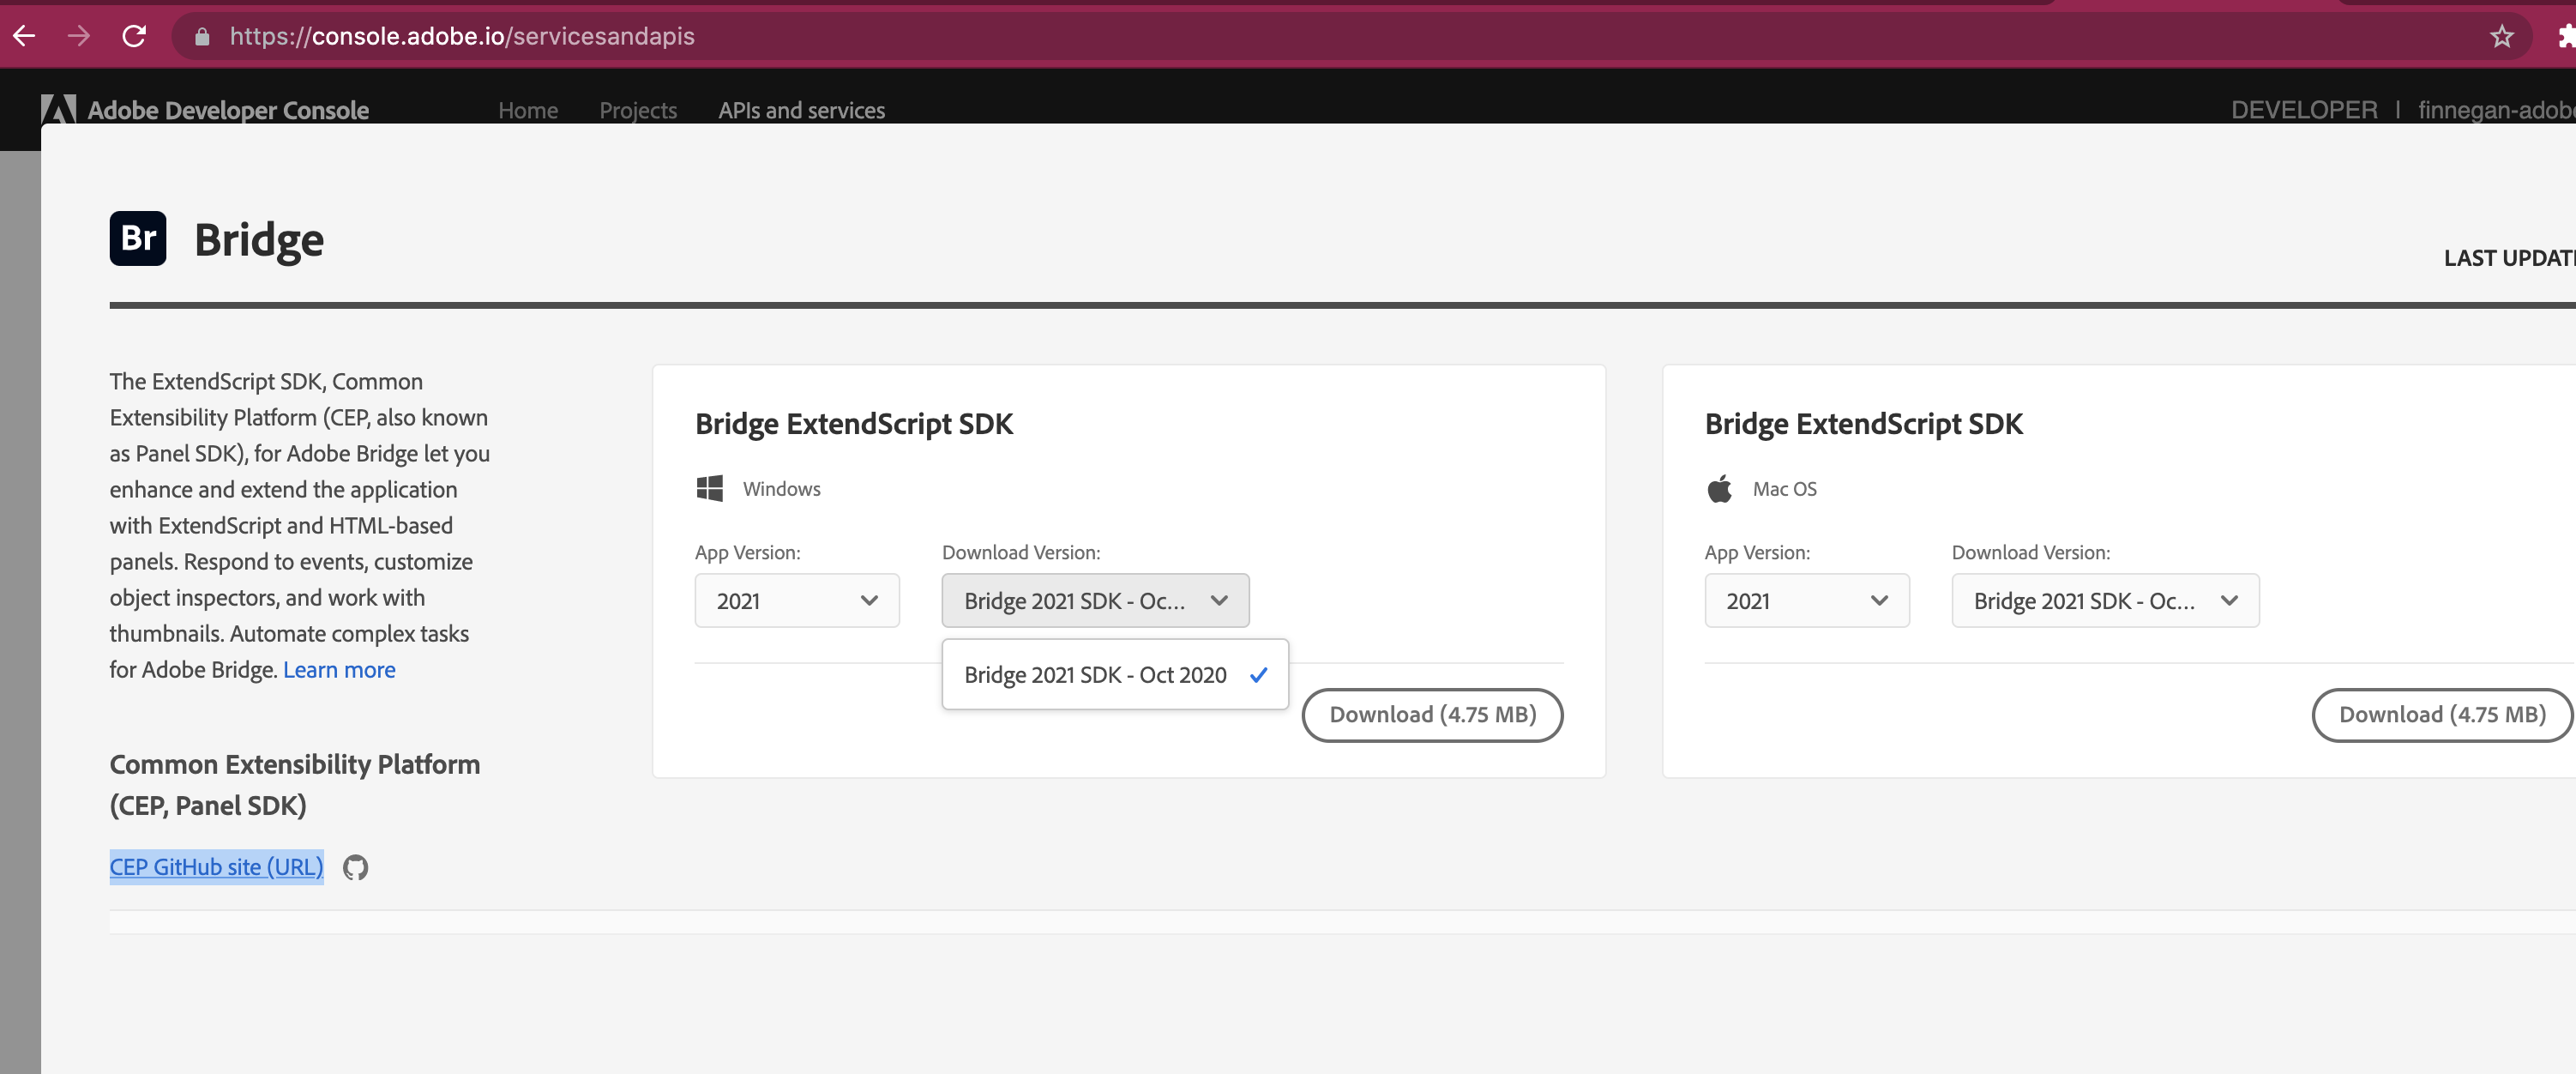This screenshot has height=1074, width=2576.
Task: Click the Windows platform icon
Action: [710, 488]
